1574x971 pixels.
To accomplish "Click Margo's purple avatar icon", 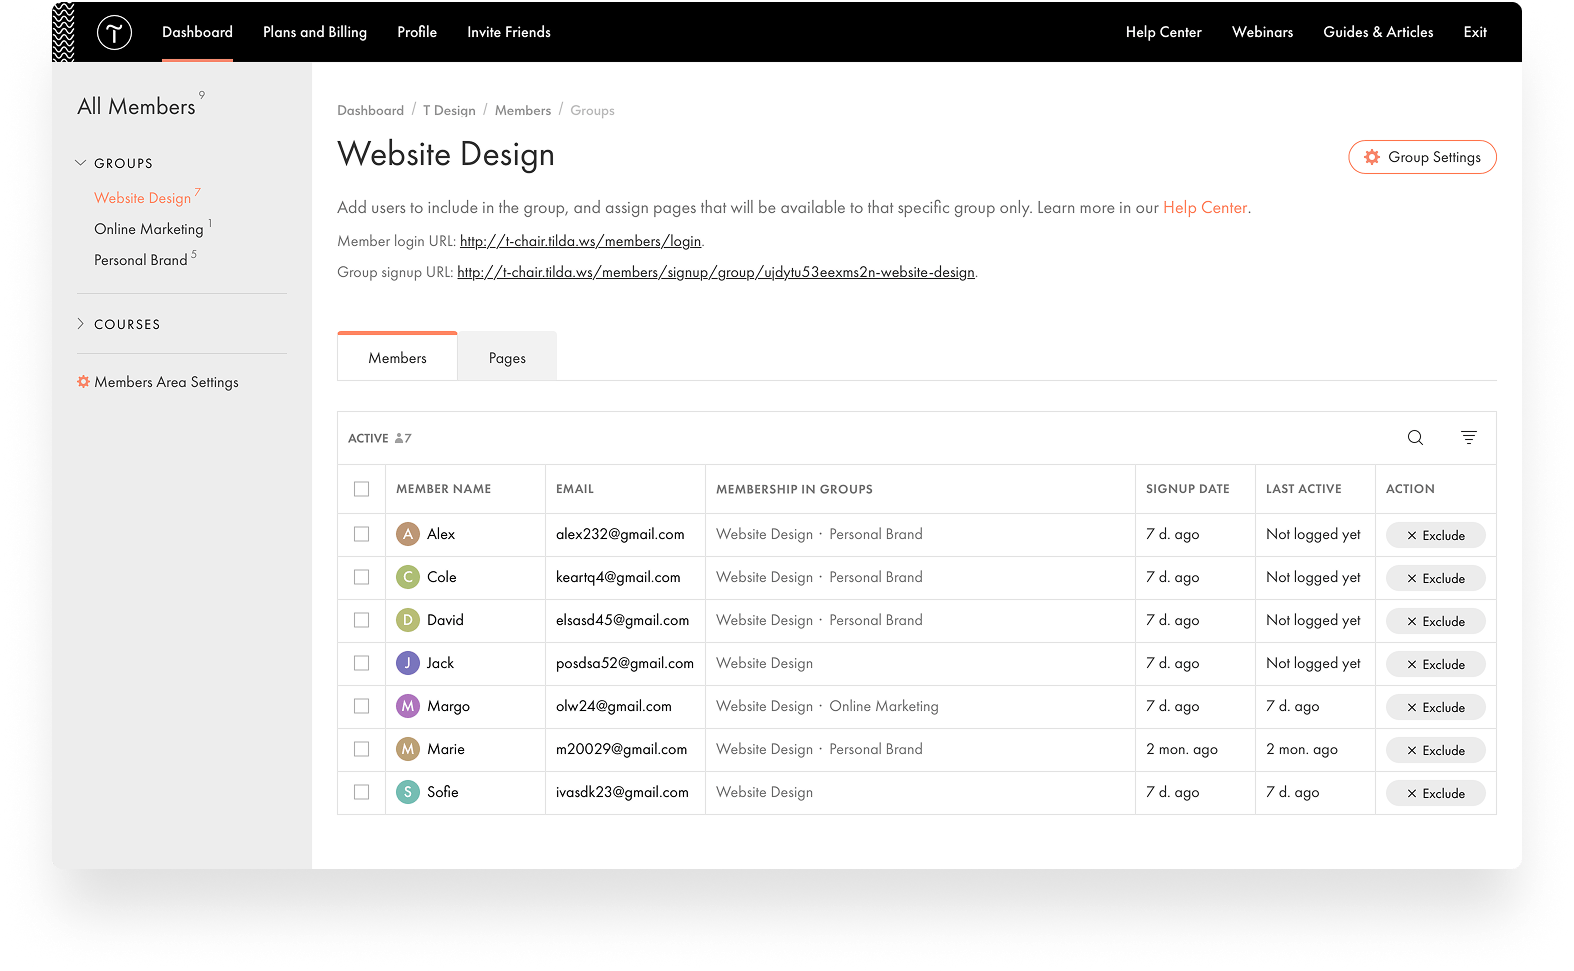I will pos(407,706).
